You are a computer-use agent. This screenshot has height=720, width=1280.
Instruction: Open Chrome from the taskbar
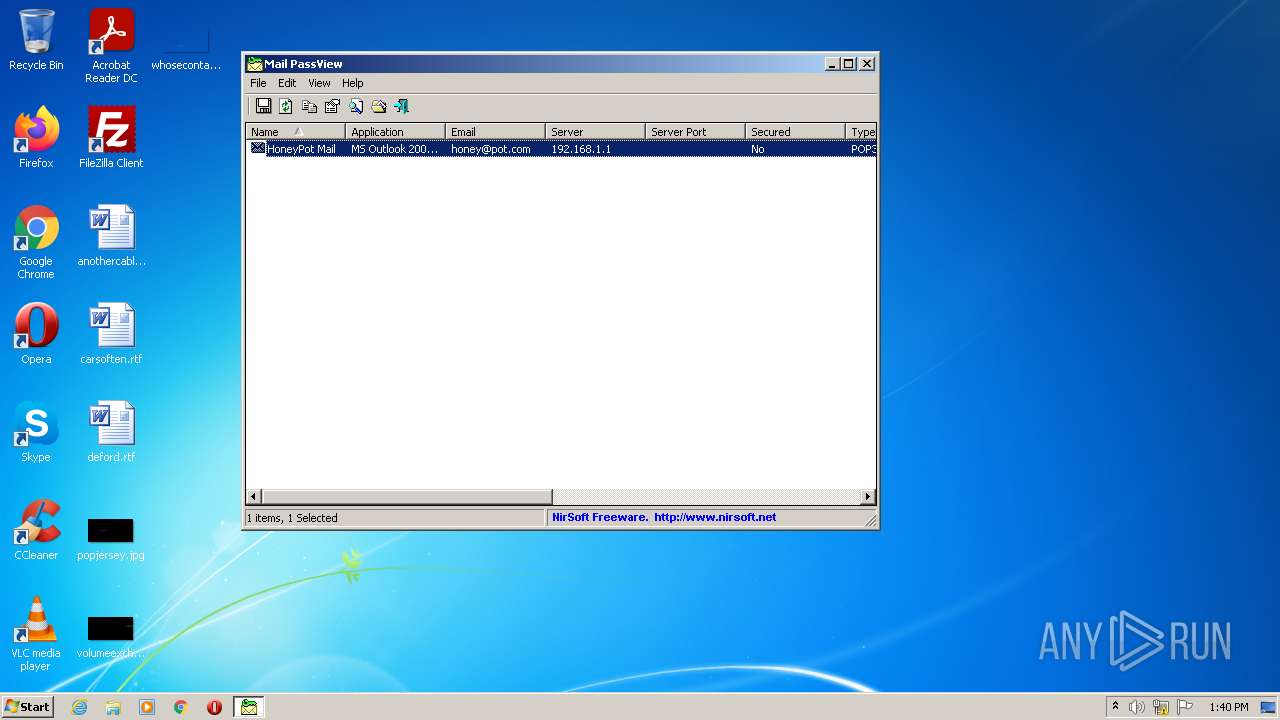[x=181, y=707]
